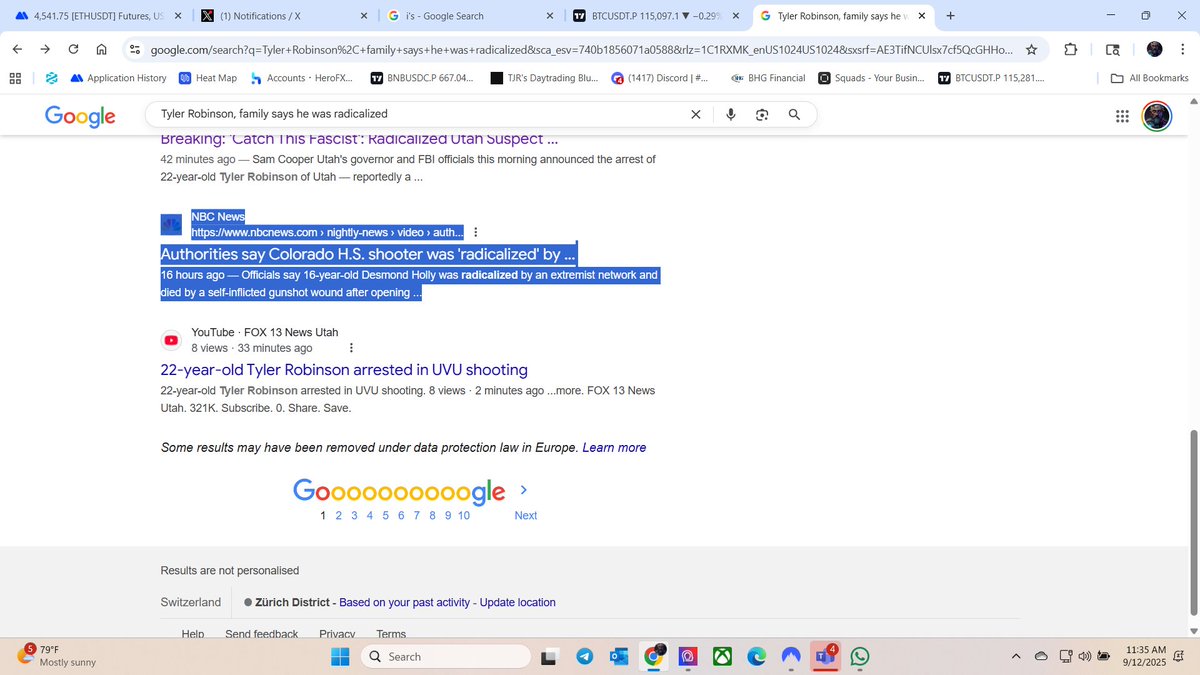Open the weather widget showing 79°F
Image resolution: width=1200 pixels, height=675 pixels.
point(58,656)
